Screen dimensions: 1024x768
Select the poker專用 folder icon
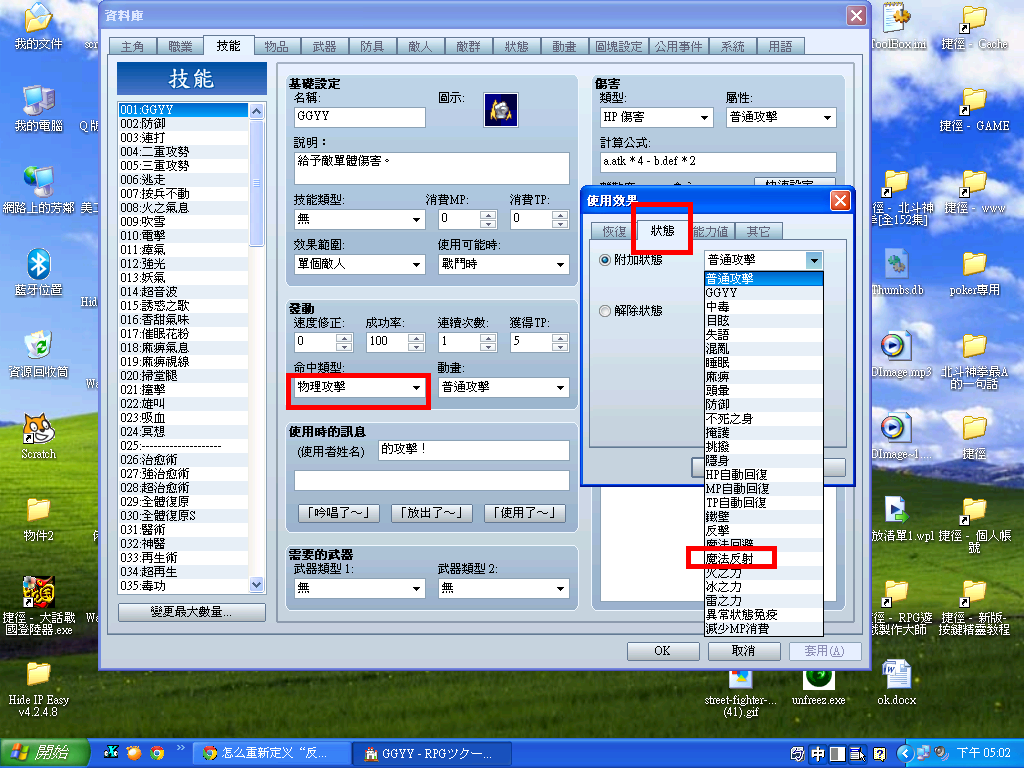click(x=974, y=272)
